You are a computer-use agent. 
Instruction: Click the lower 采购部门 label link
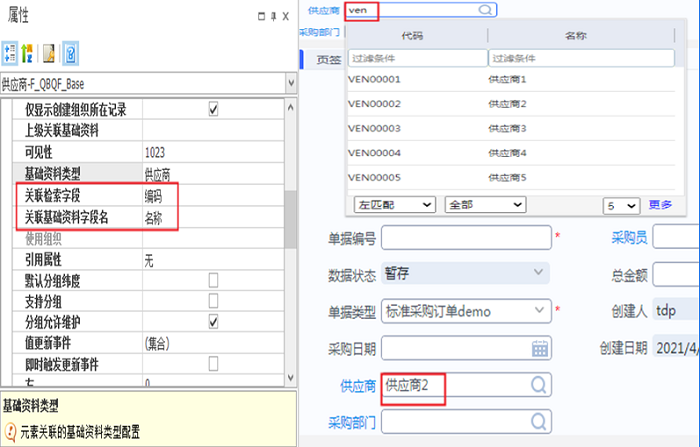point(352,422)
